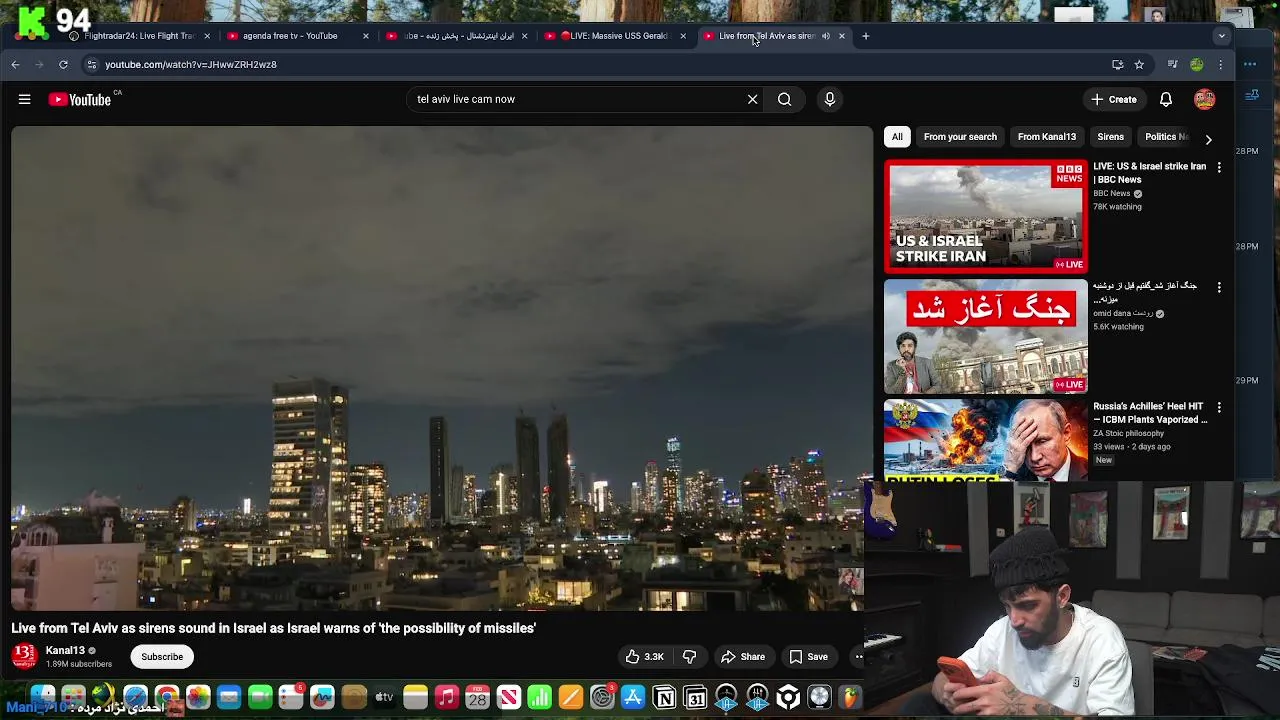Open options for Russia's Achilles' Heel video
This screenshot has width=1280, height=720.
(x=1218, y=407)
